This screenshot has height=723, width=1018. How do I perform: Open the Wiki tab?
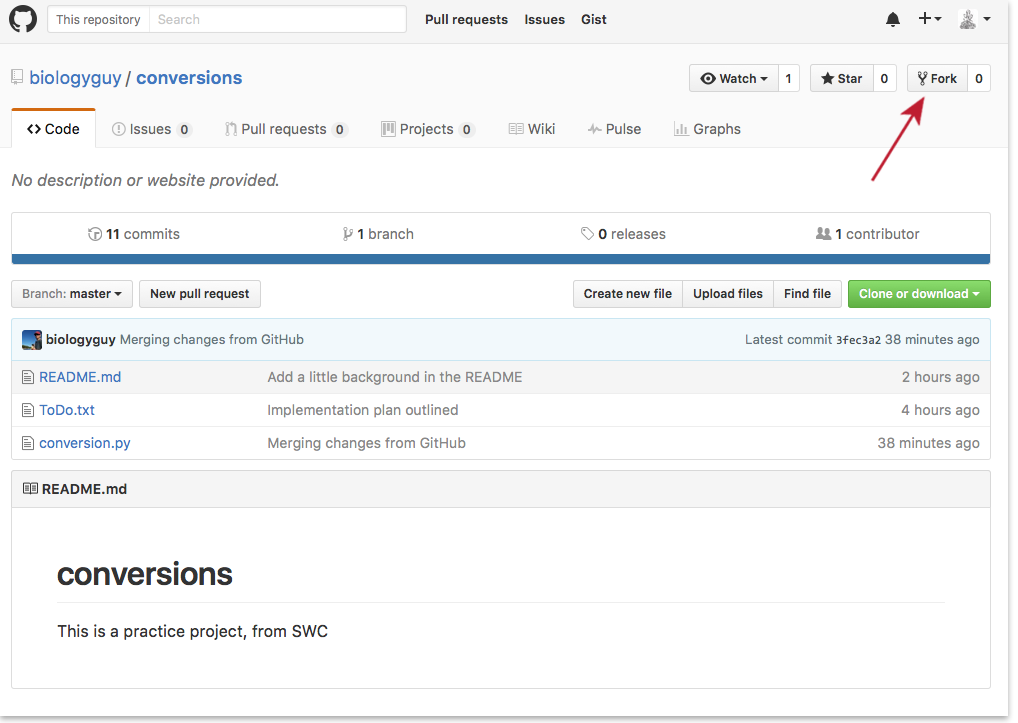click(532, 129)
